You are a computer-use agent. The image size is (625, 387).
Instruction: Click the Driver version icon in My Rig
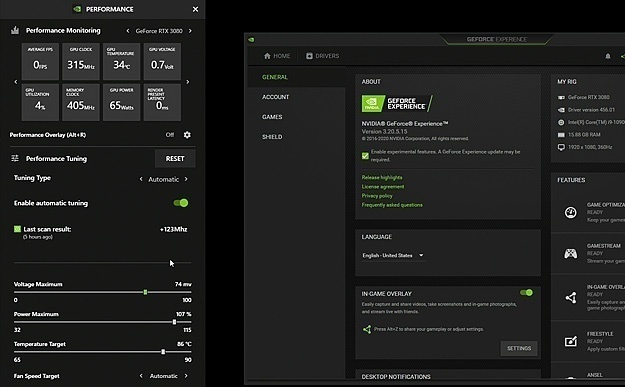coord(561,110)
